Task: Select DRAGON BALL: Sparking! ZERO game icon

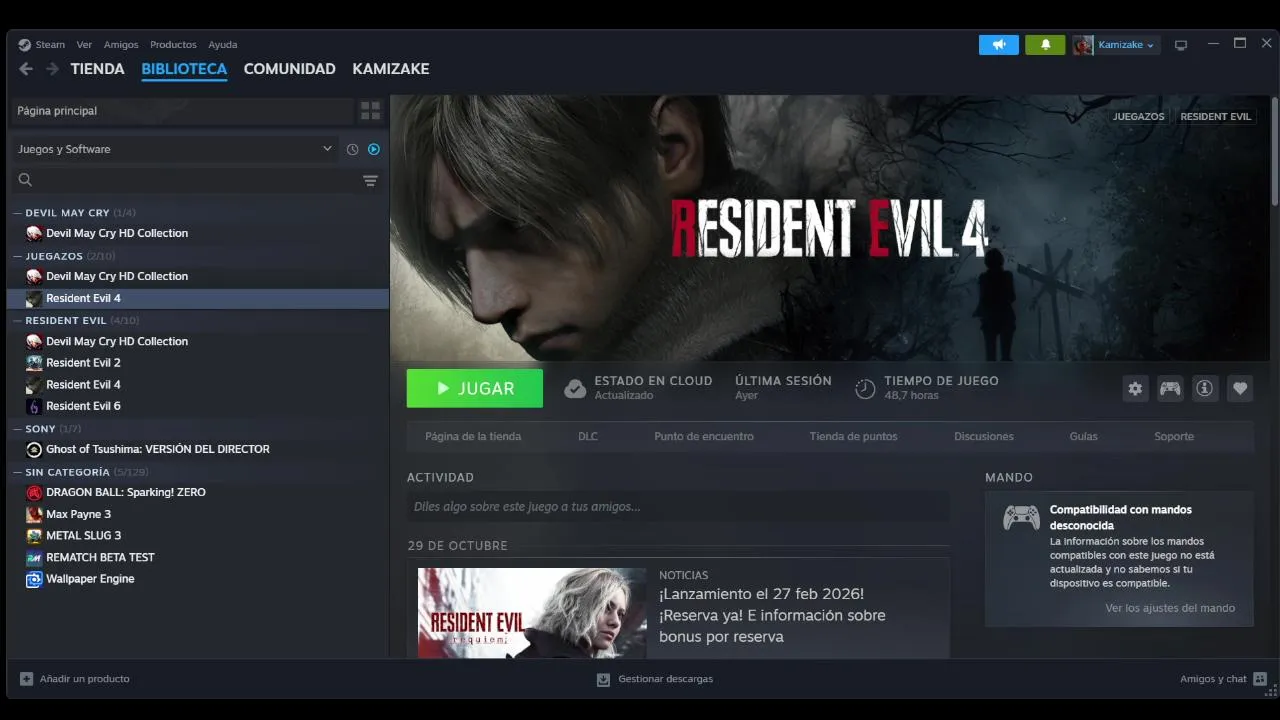Action: (34, 493)
